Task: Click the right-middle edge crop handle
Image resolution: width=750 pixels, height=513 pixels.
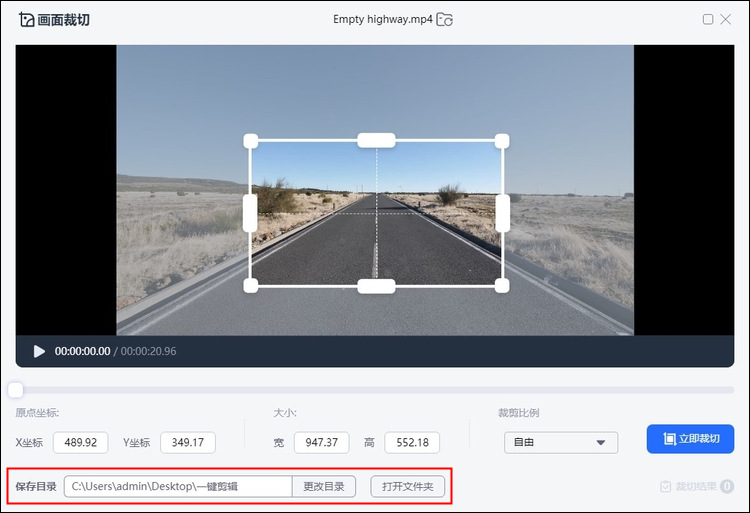Action: coord(502,213)
